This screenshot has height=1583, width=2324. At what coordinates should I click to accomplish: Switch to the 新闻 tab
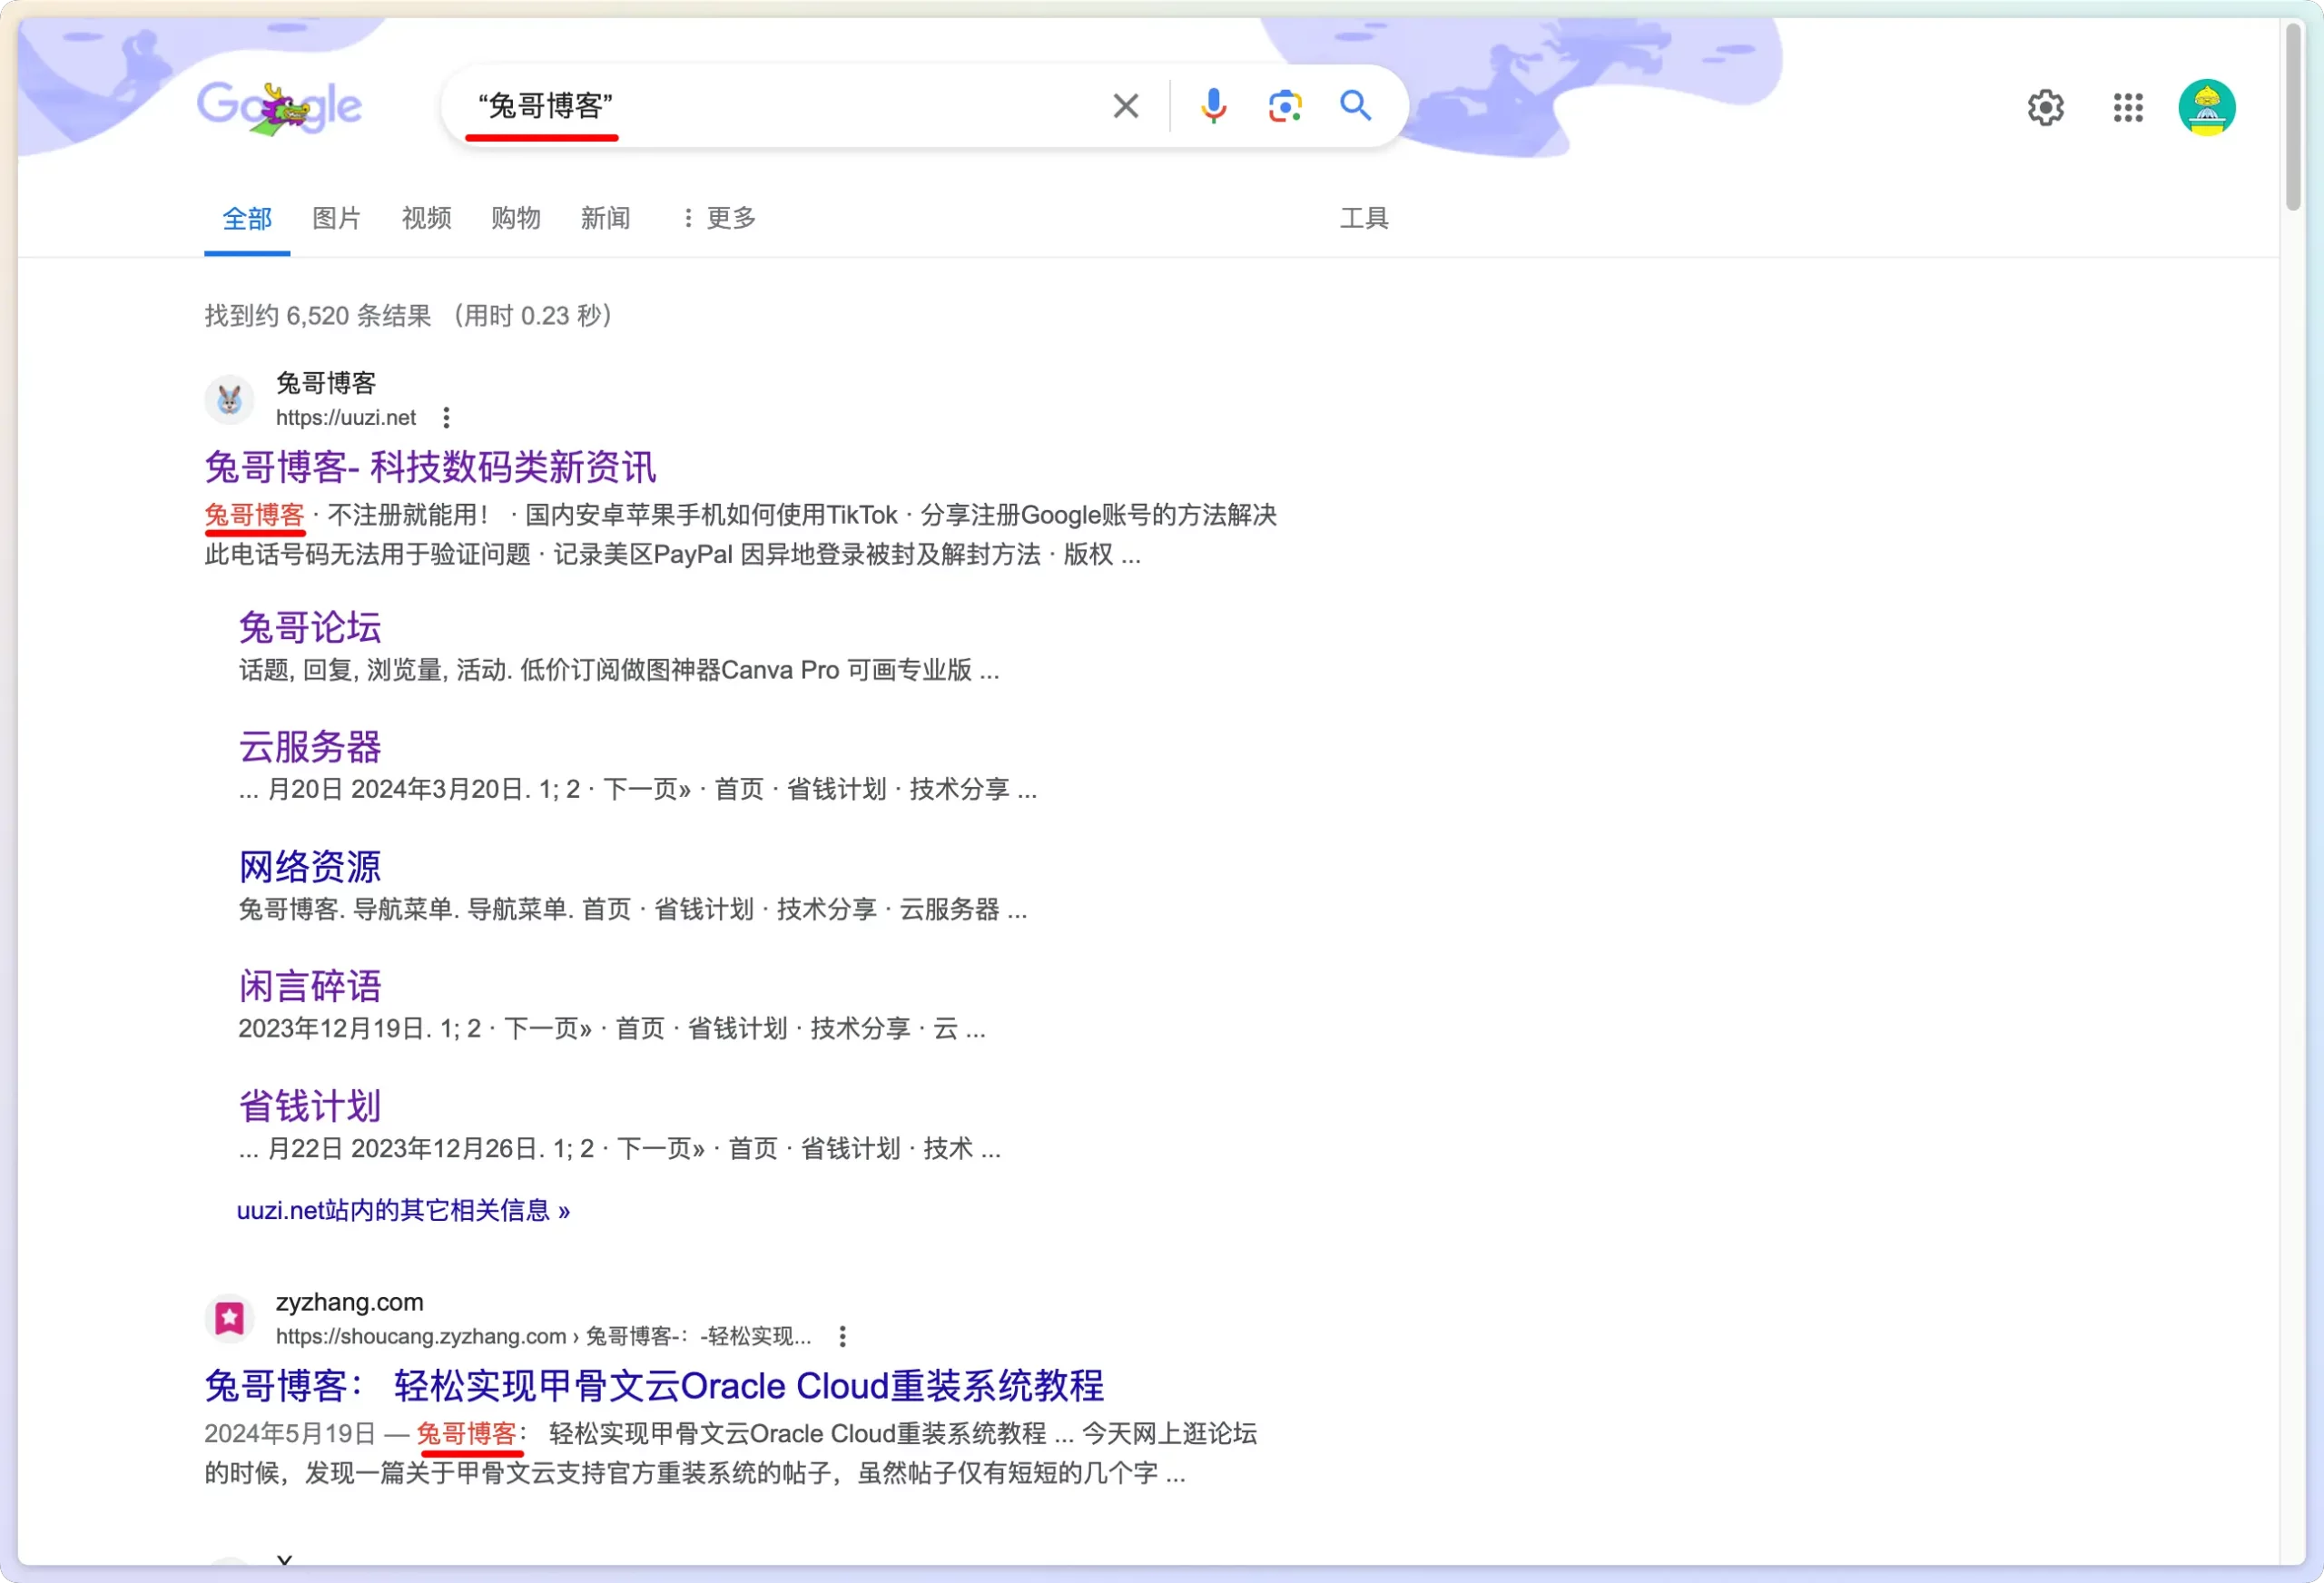click(605, 218)
